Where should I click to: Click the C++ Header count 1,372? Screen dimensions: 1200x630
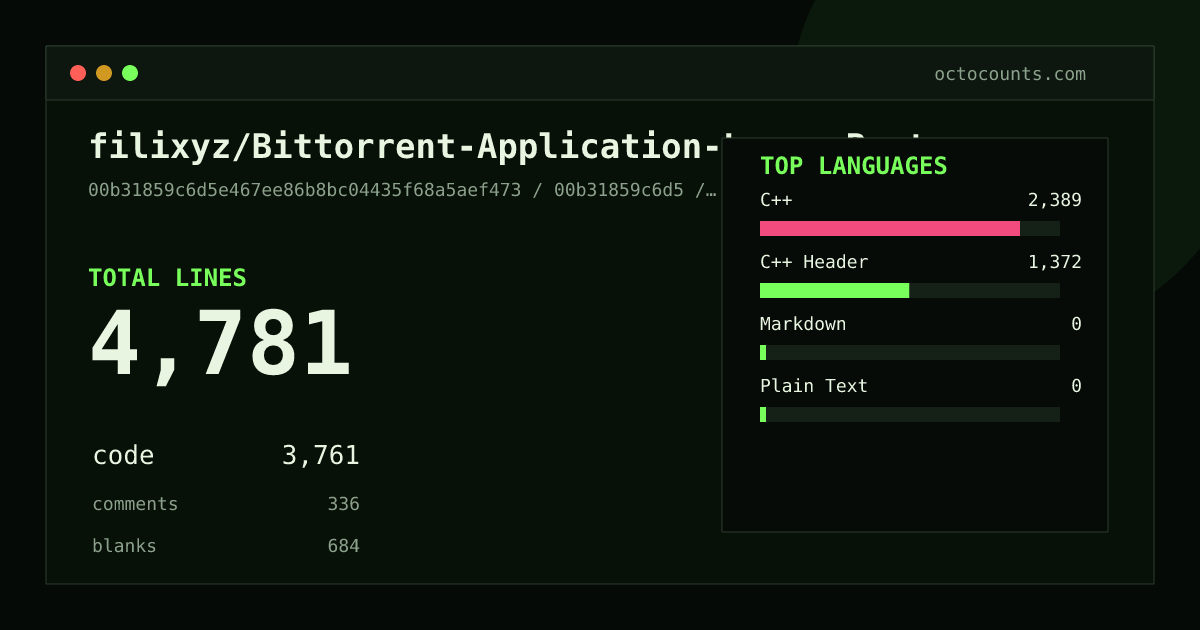click(1055, 262)
